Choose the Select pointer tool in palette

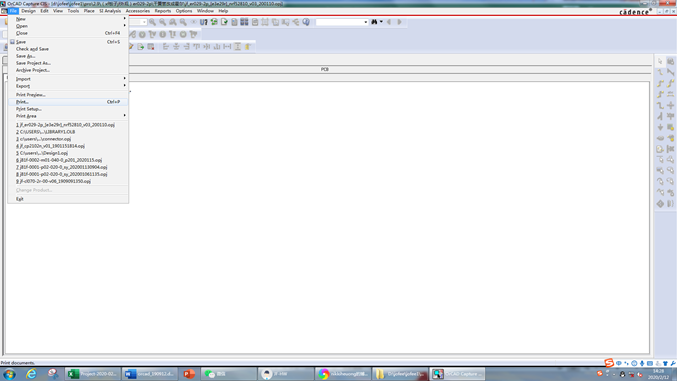[x=660, y=62]
